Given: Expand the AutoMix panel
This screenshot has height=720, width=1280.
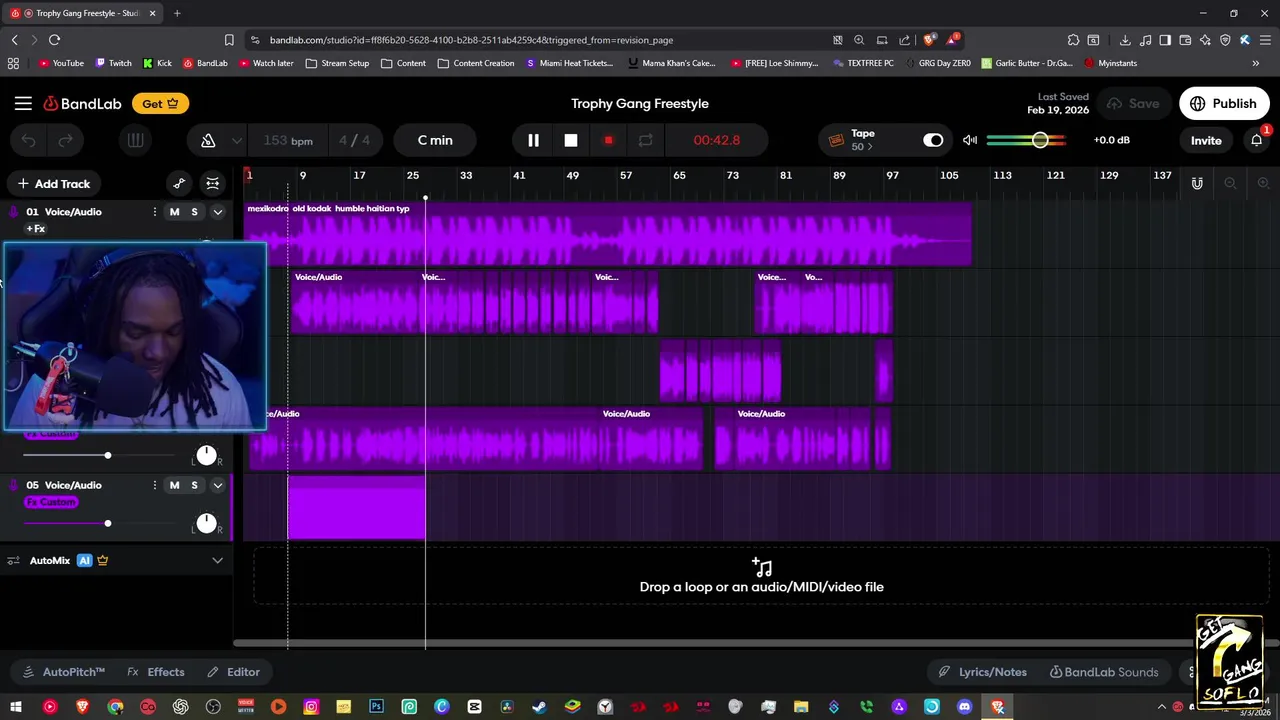Looking at the screenshot, I should (x=217, y=561).
